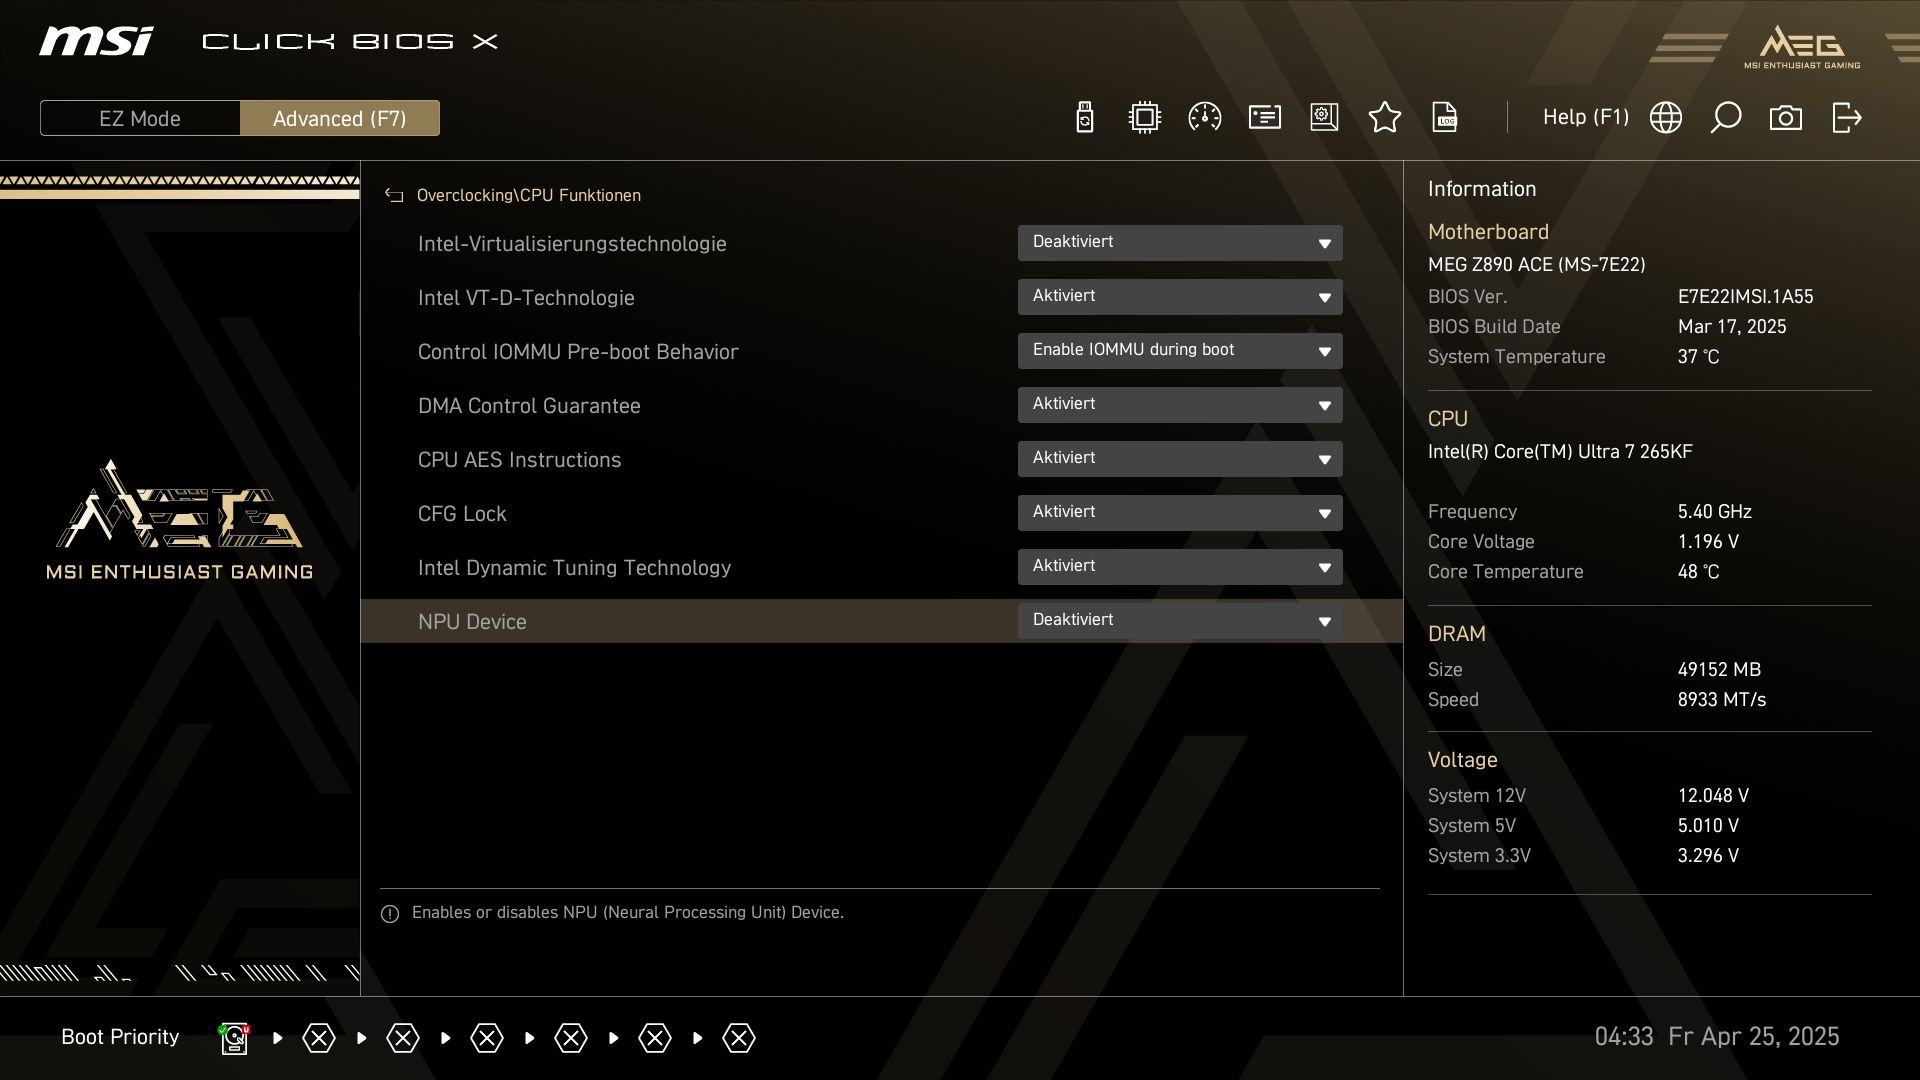Screen dimensions: 1920x1080
Task: Open the LOG file icon
Action: point(1444,118)
